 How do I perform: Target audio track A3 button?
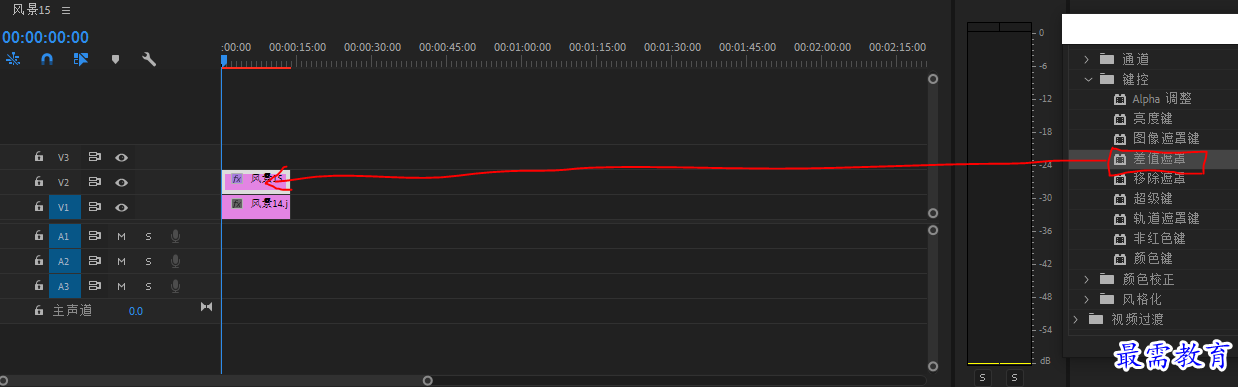click(64, 286)
